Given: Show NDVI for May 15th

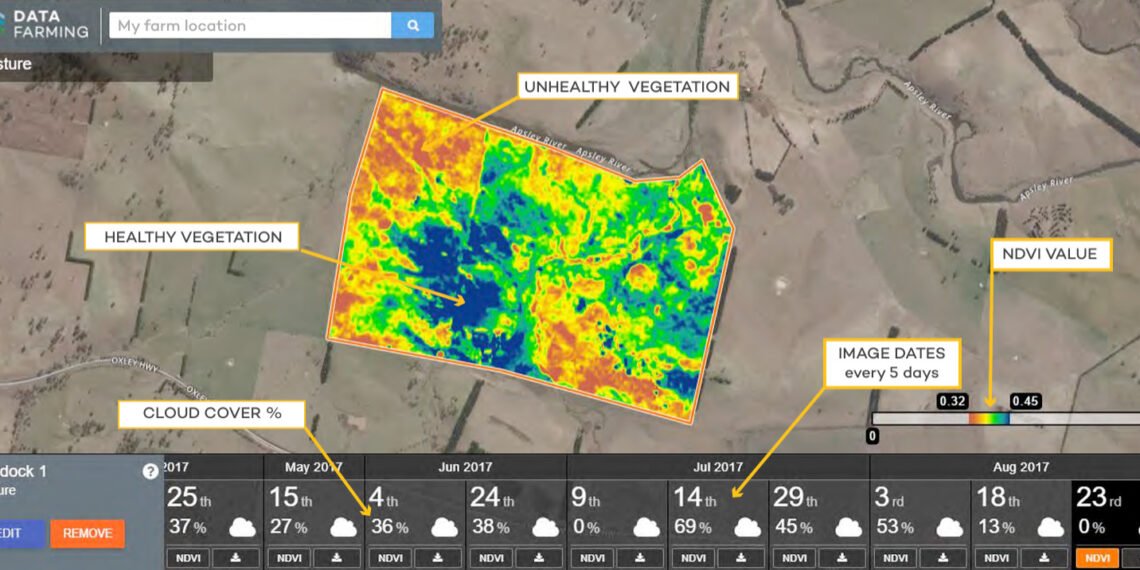Looking at the screenshot, I should [x=289, y=558].
